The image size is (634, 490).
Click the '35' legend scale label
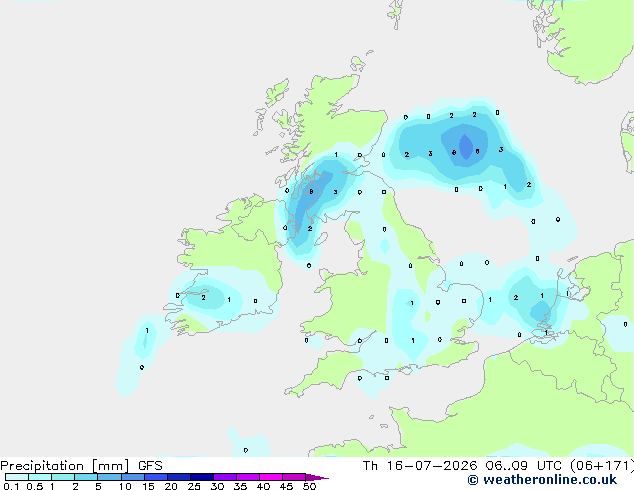240,486
